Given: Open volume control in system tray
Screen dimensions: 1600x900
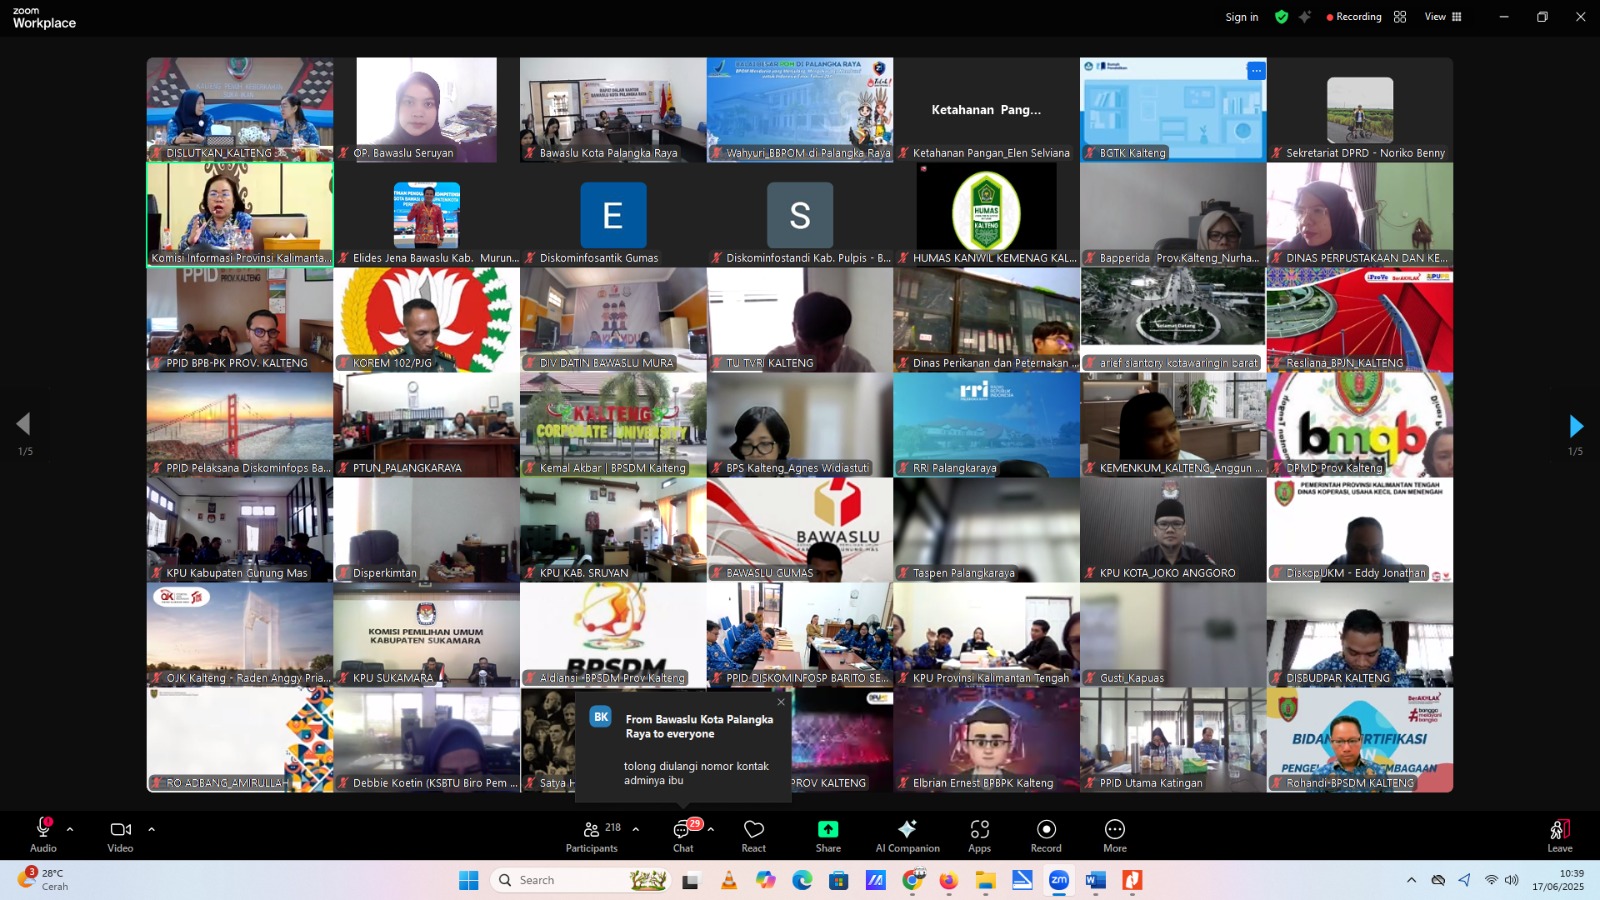Looking at the screenshot, I should (1511, 880).
